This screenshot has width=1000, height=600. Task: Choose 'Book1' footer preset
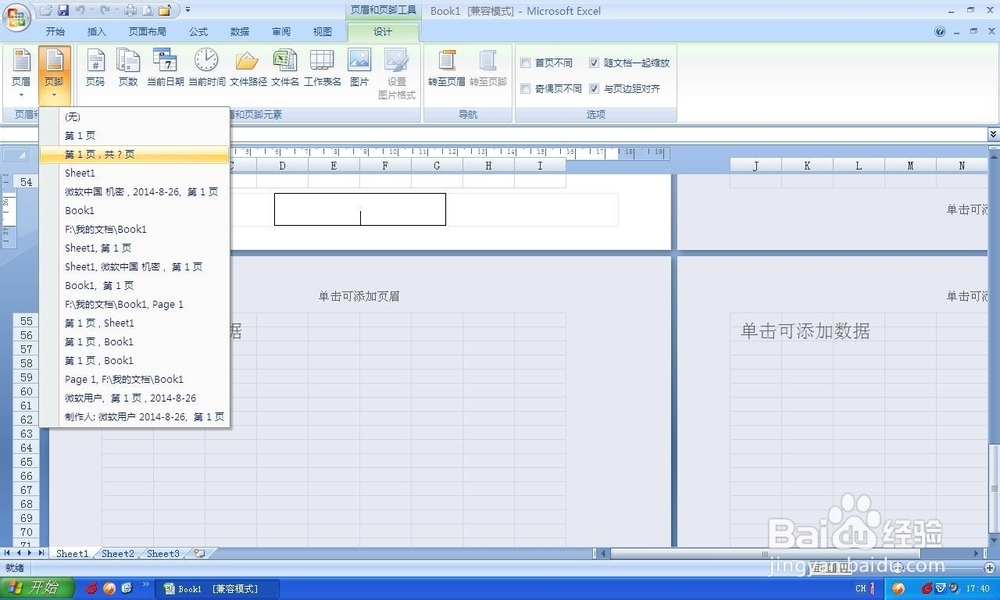pyautogui.click(x=135, y=210)
